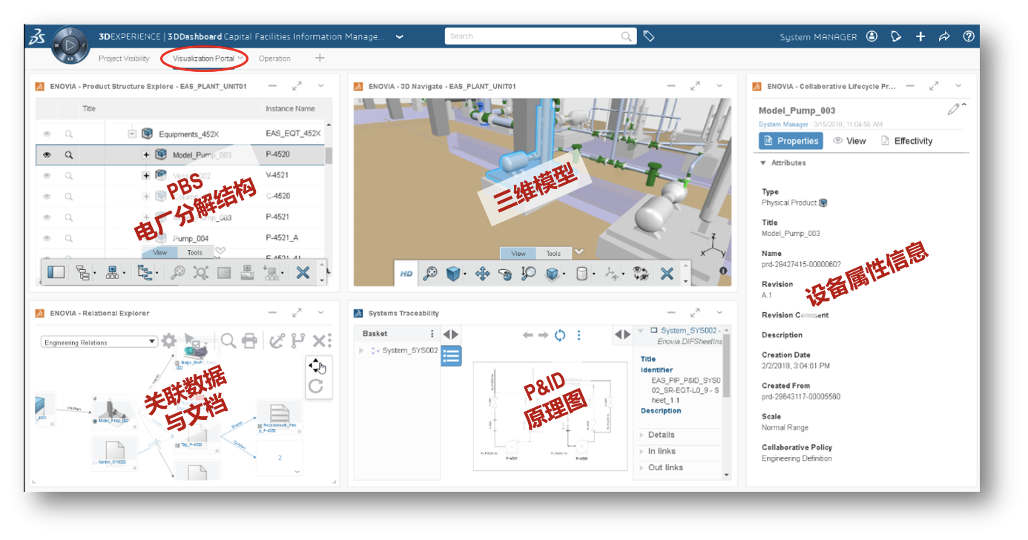Select the rotate tool in 3D Navigate toolbar

coord(505,273)
